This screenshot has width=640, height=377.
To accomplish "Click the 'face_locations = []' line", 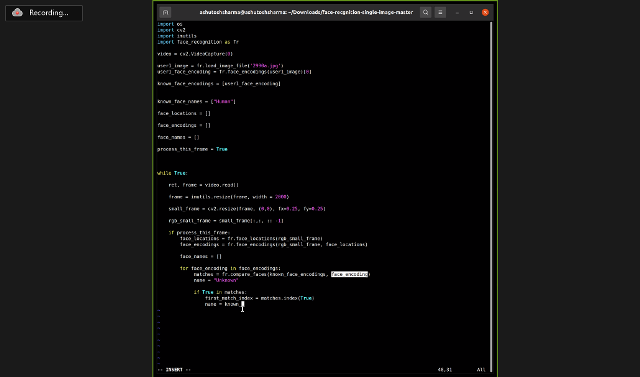I will pos(184,113).
